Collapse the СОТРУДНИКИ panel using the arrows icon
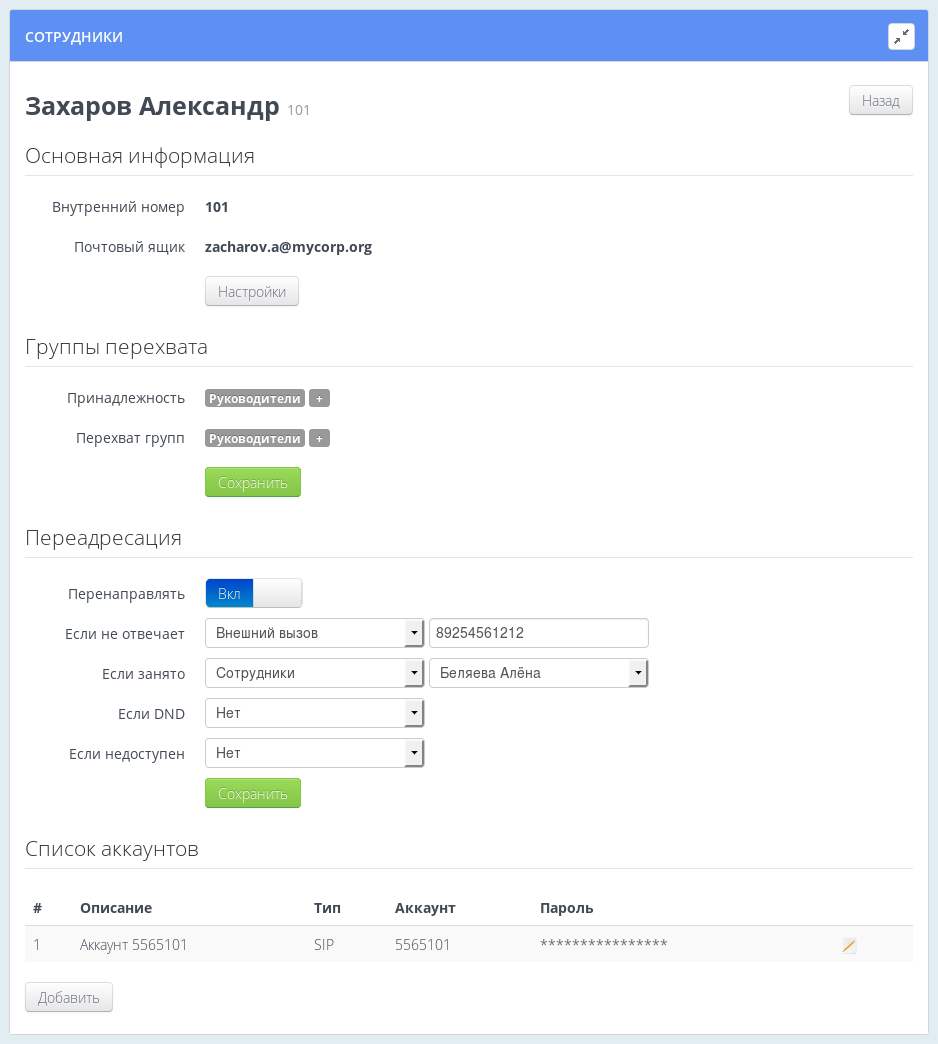 pyautogui.click(x=902, y=36)
